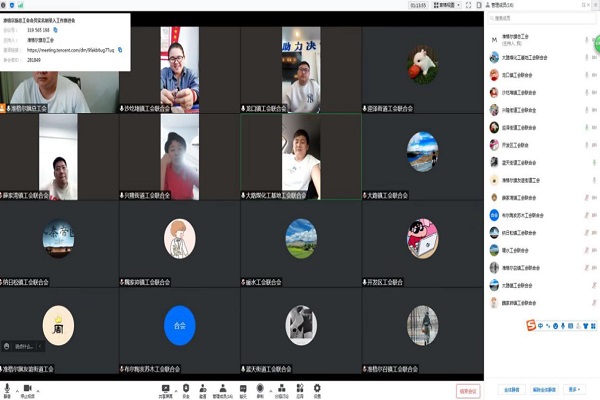The width and height of the screenshot is (600, 400).
Task: Unmute 魏家峁镇工会联合会 in the member list
Action: coord(594,303)
